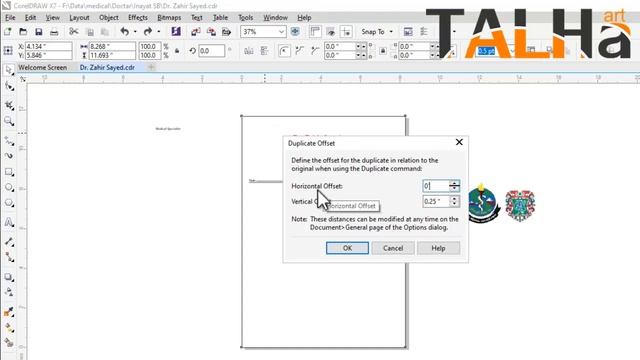Toggle the round corner option
This screenshot has width=640, height=360.
pyautogui.click(x=284, y=51)
